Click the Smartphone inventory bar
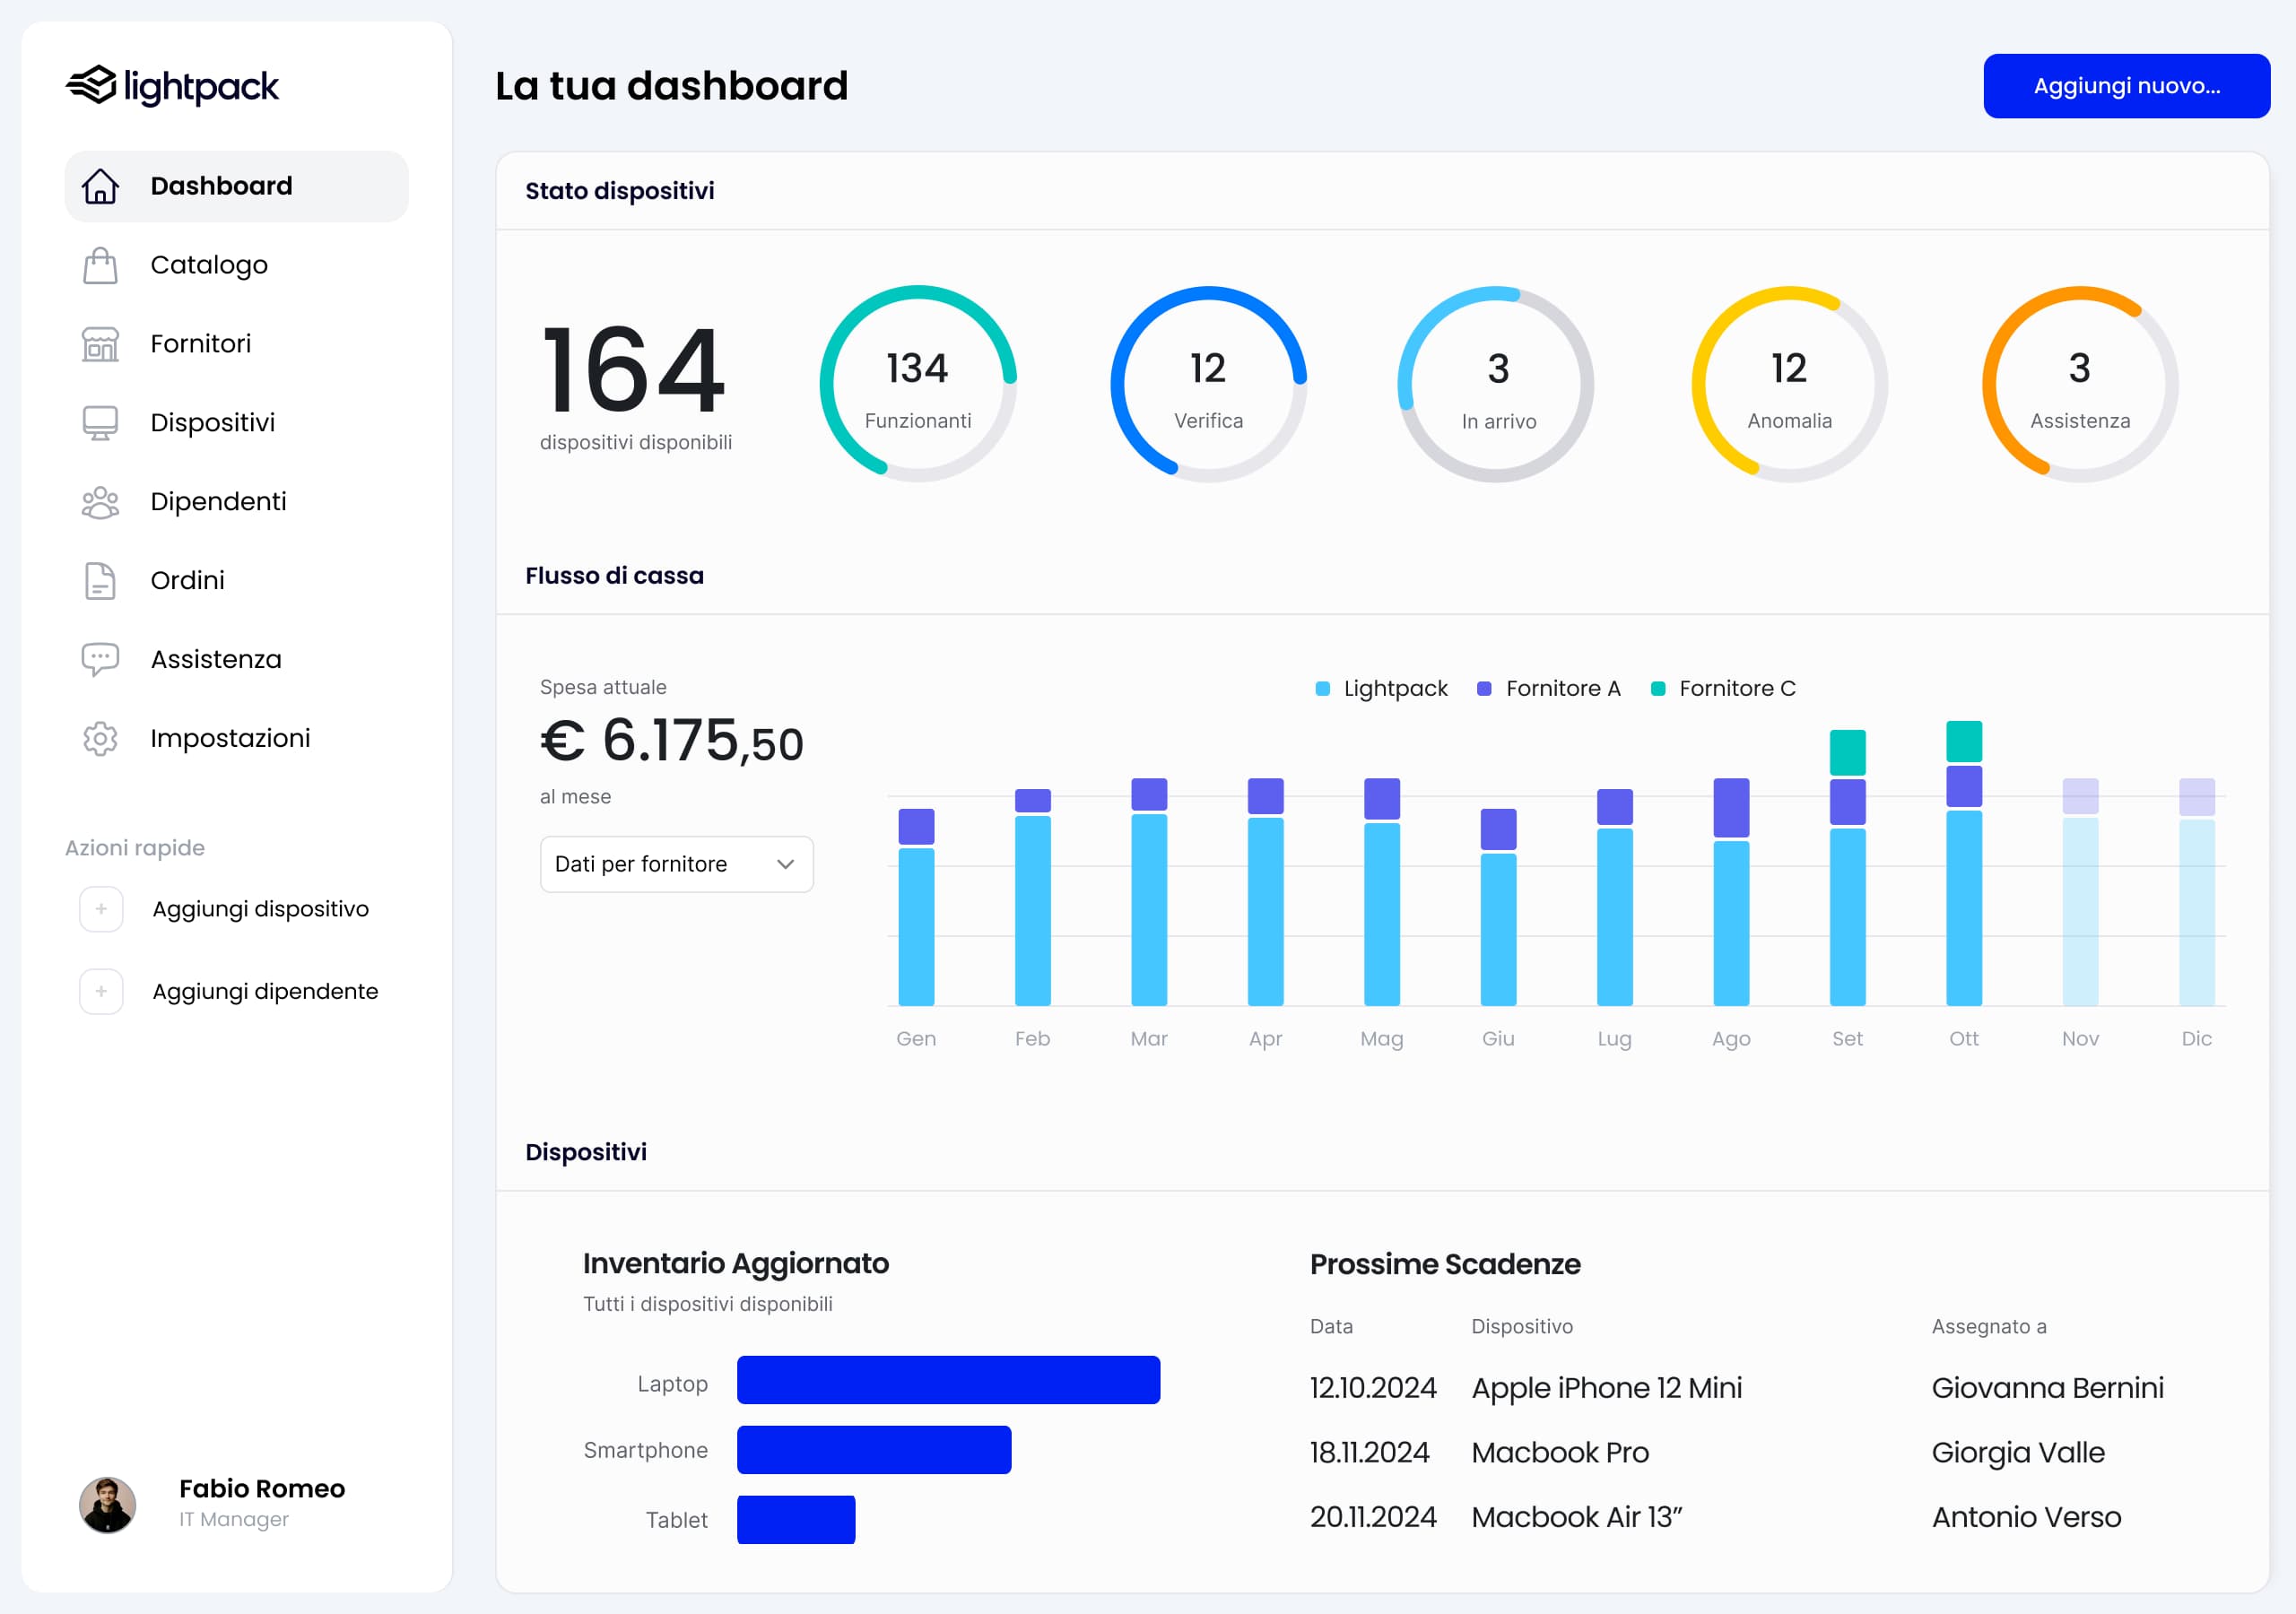2296x1614 pixels. [x=874, y=1450]
